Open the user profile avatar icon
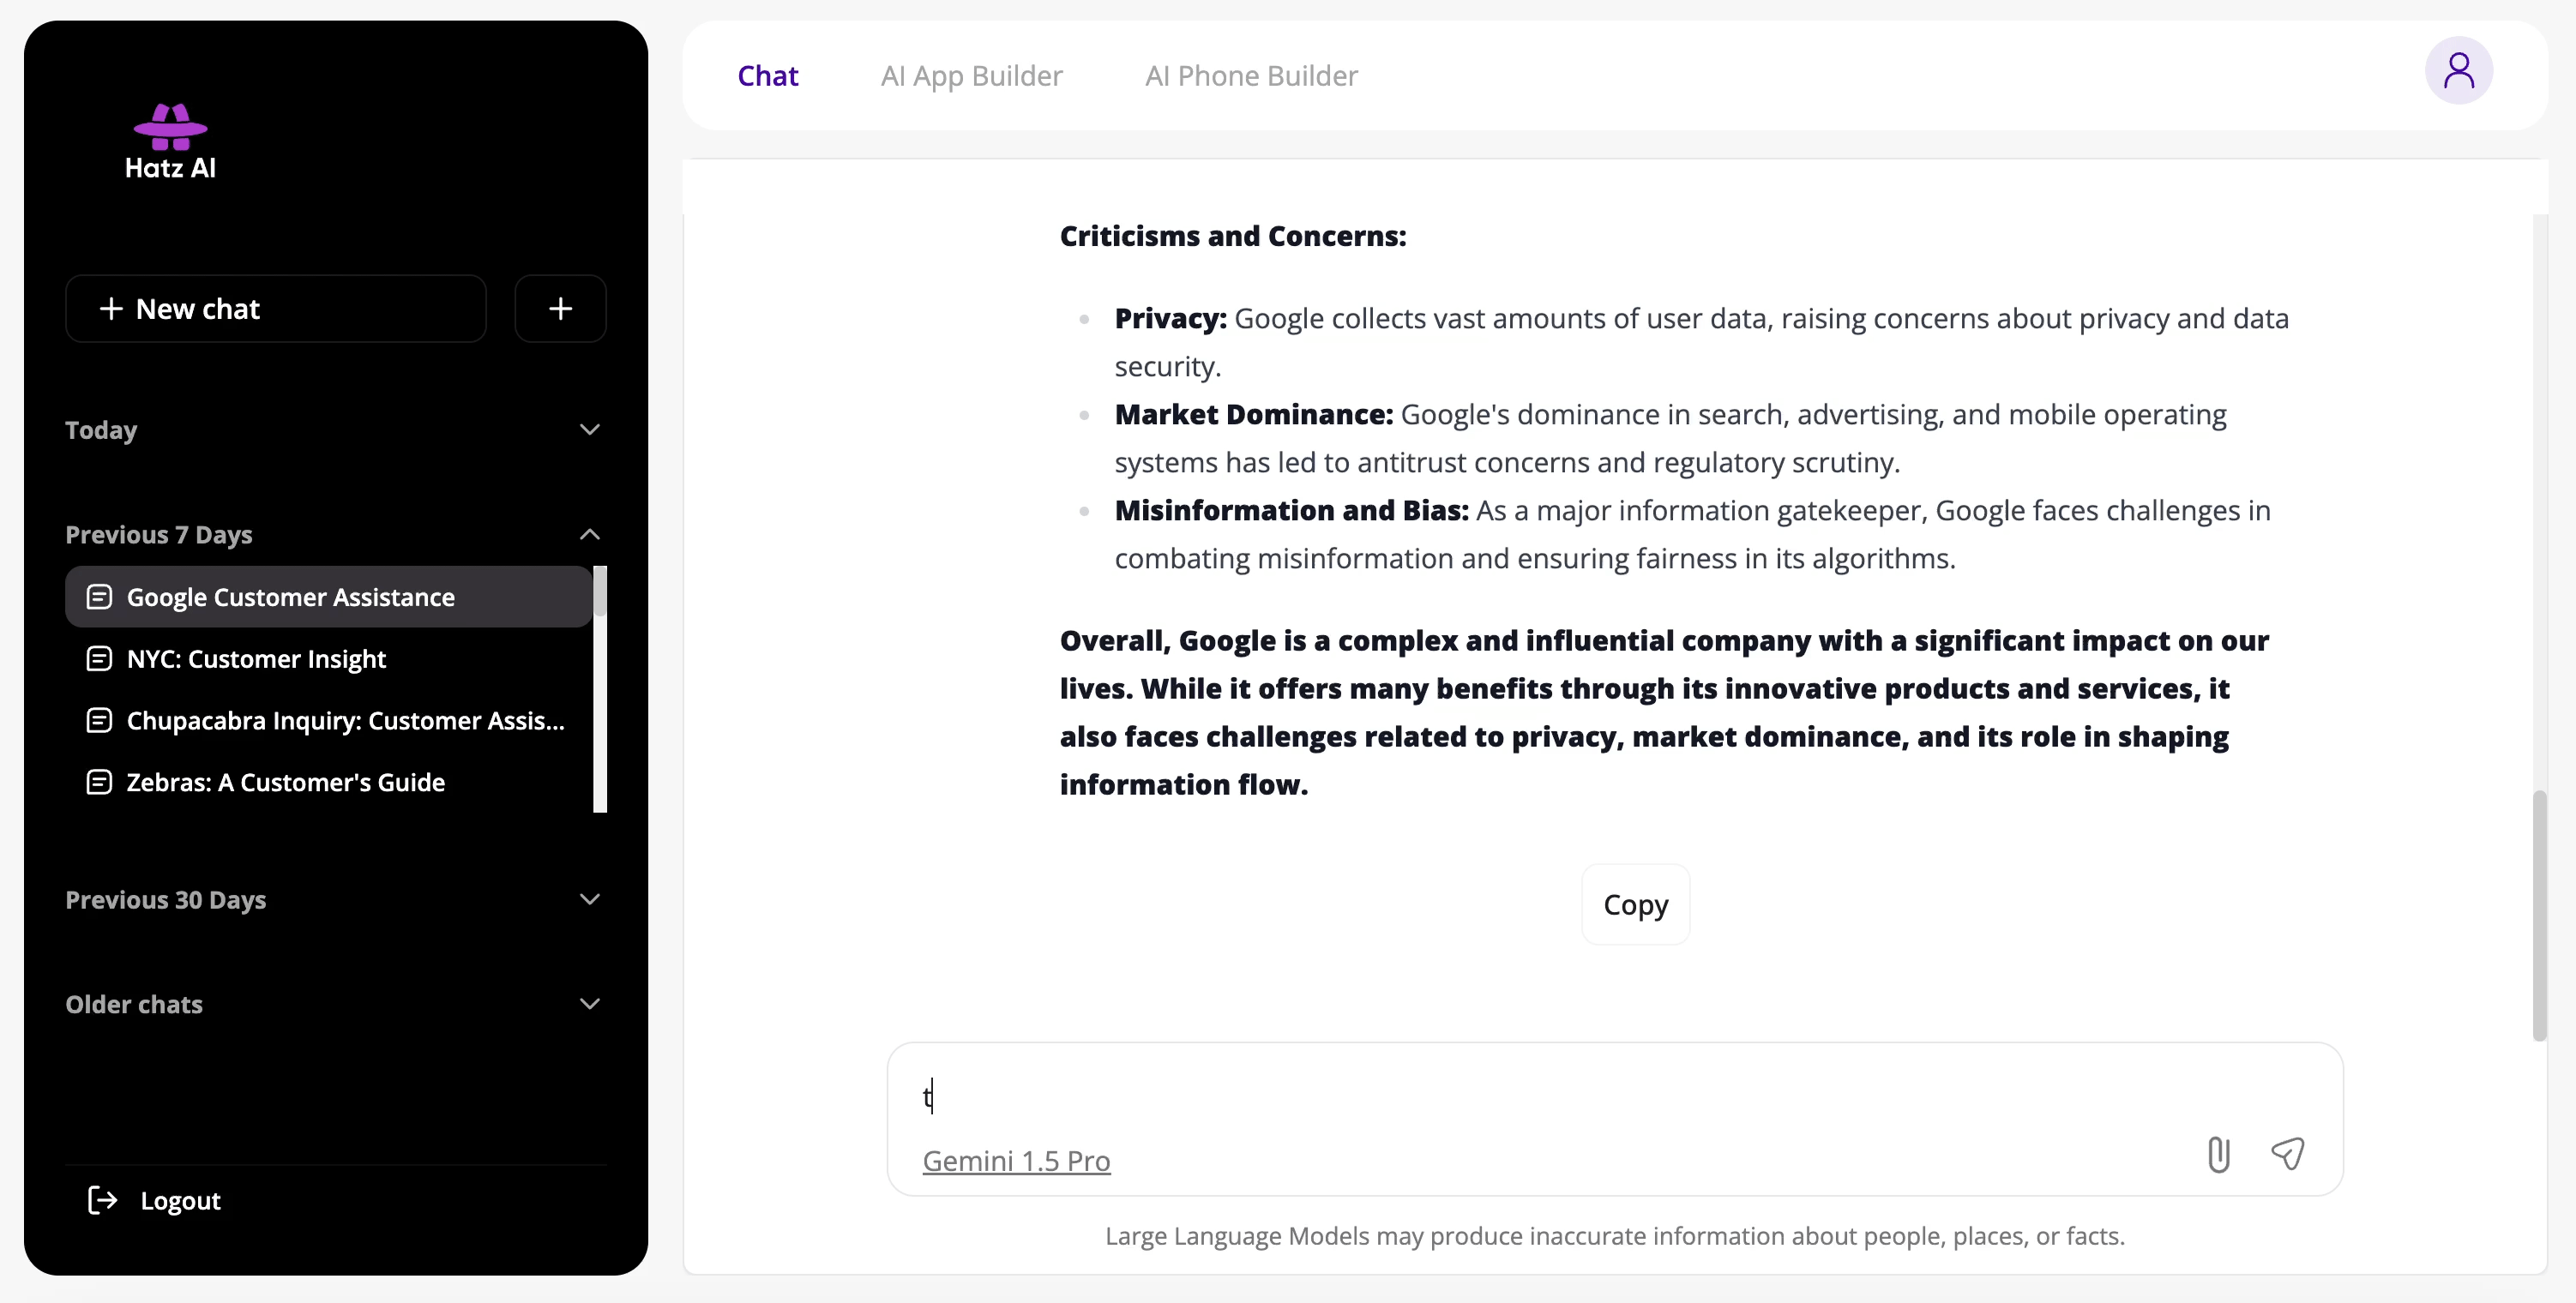2576x1303 pixels. tap(2458, 71)
